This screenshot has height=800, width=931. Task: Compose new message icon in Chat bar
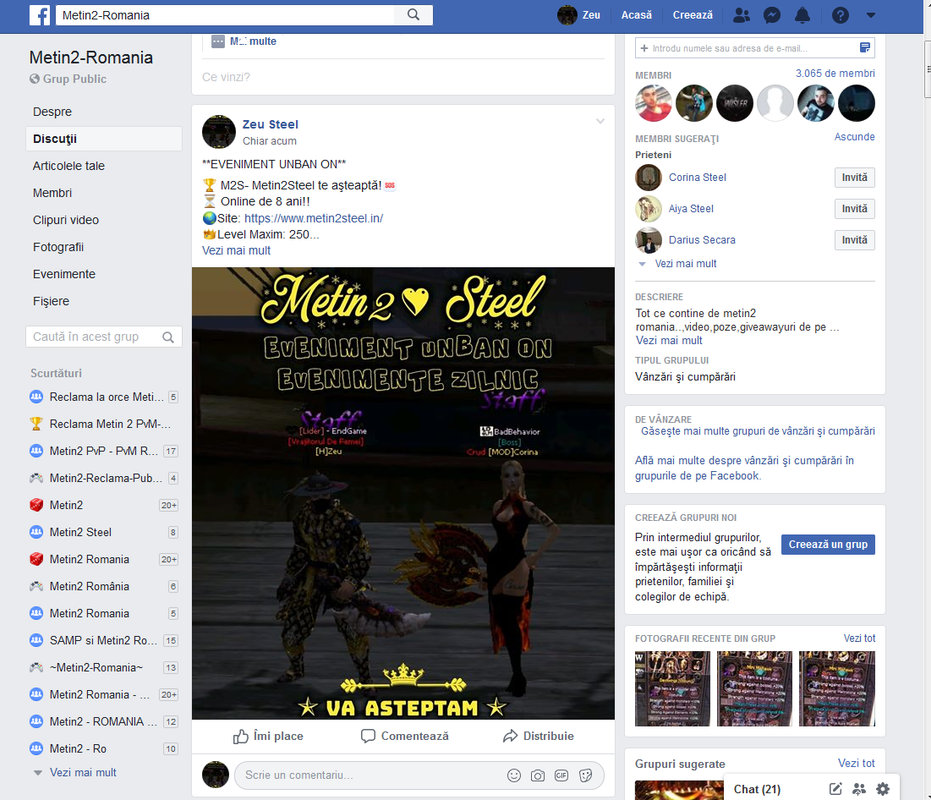coord(835,789)
